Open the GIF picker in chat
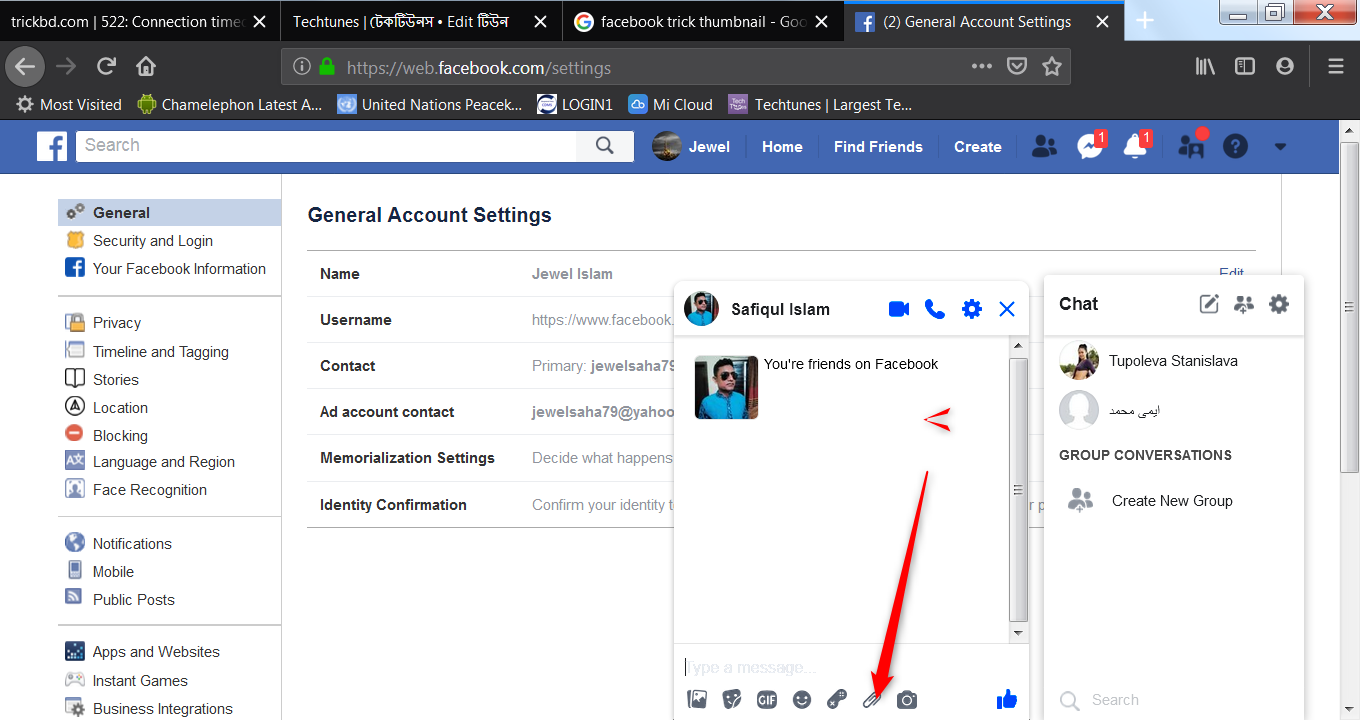Viewport: 1360px width, 720px height. coord(767,700)
